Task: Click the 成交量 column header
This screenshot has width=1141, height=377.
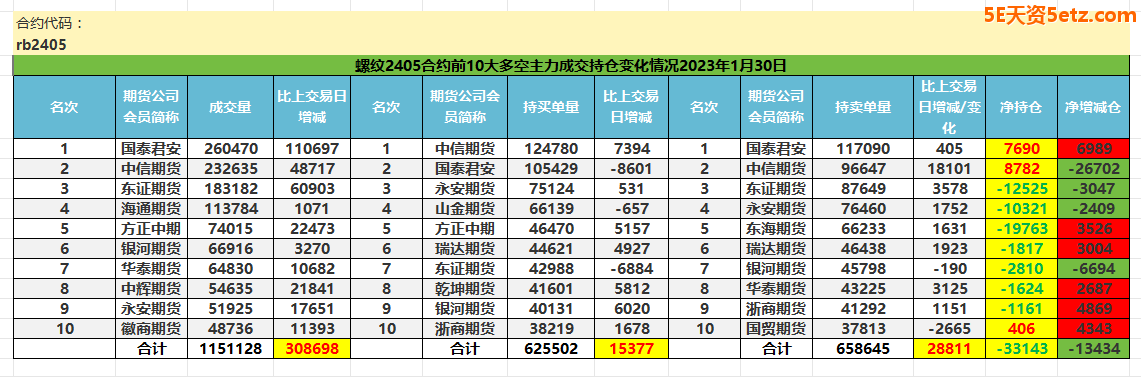Action: [230, 108]
